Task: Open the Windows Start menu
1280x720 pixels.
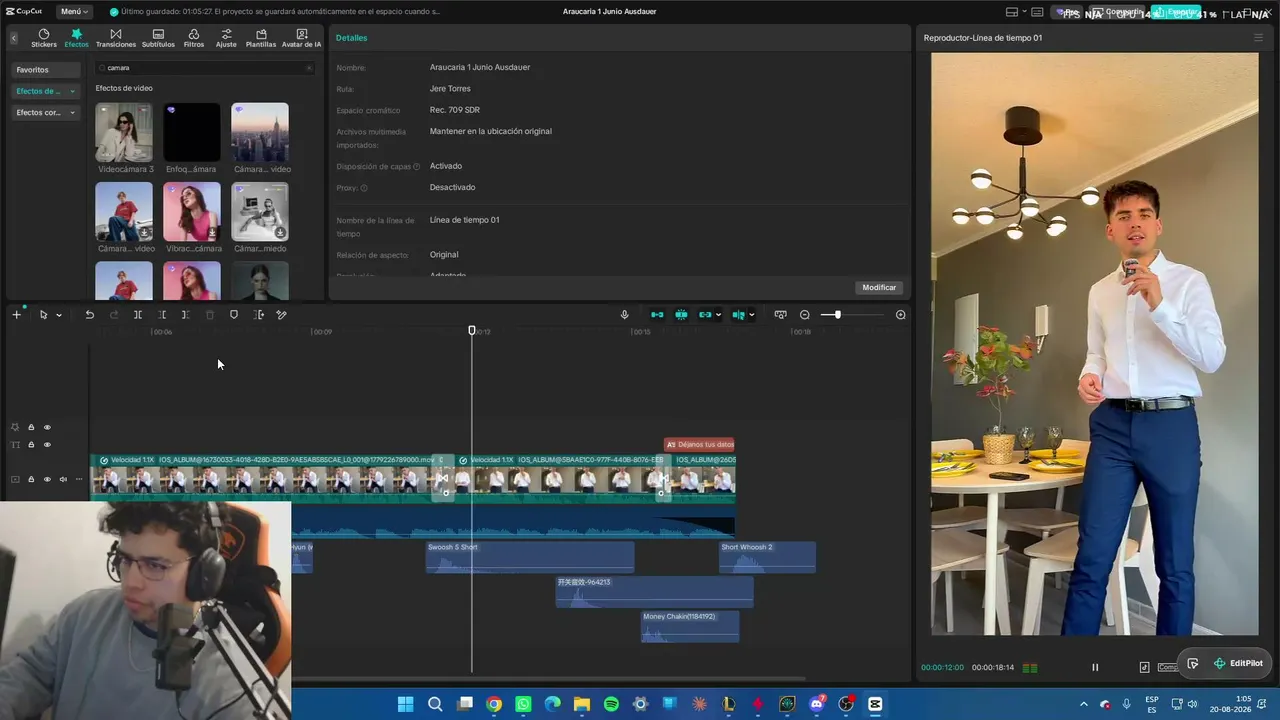Action: coord(405,704)
